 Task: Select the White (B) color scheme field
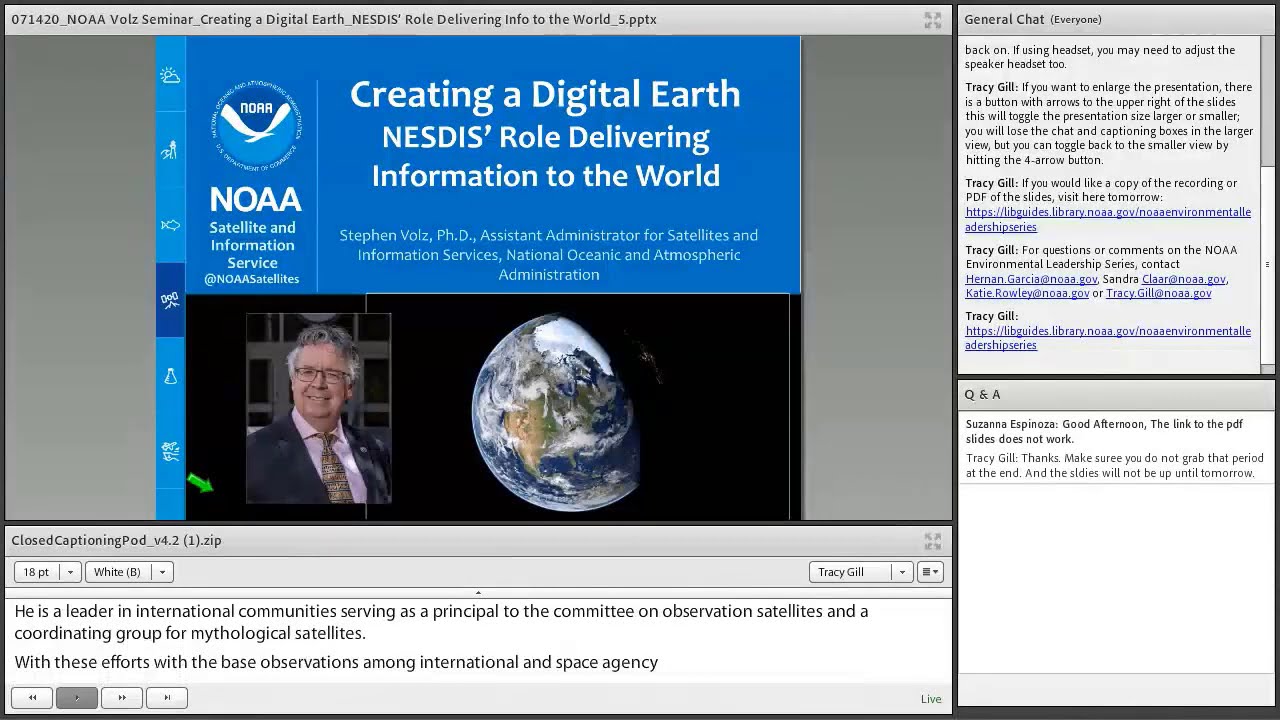point(118,572)
